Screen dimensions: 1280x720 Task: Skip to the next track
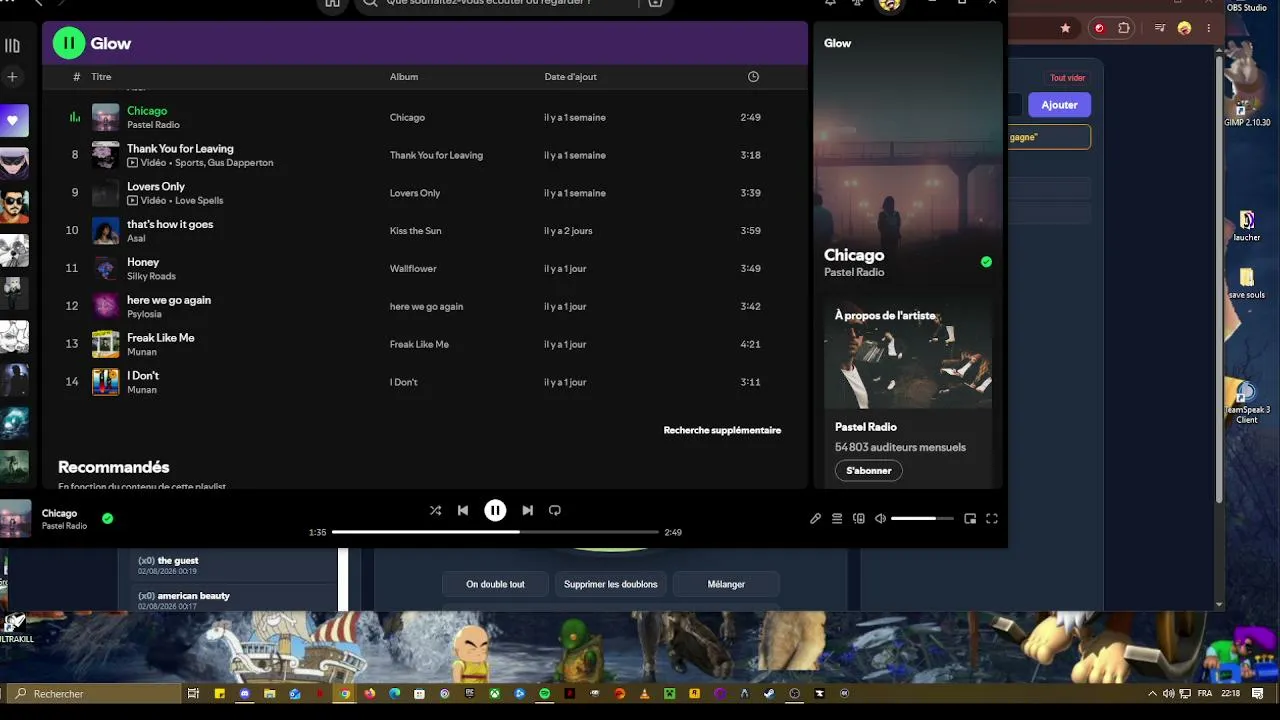pyautogui.click(x=527, y=510)
